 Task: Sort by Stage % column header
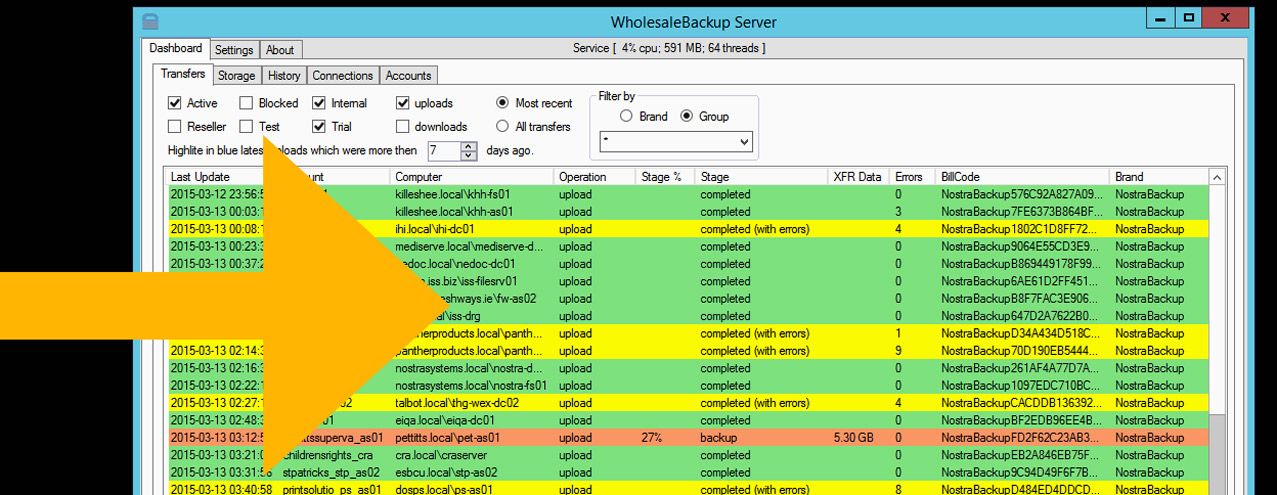click(x=666, y=177)
